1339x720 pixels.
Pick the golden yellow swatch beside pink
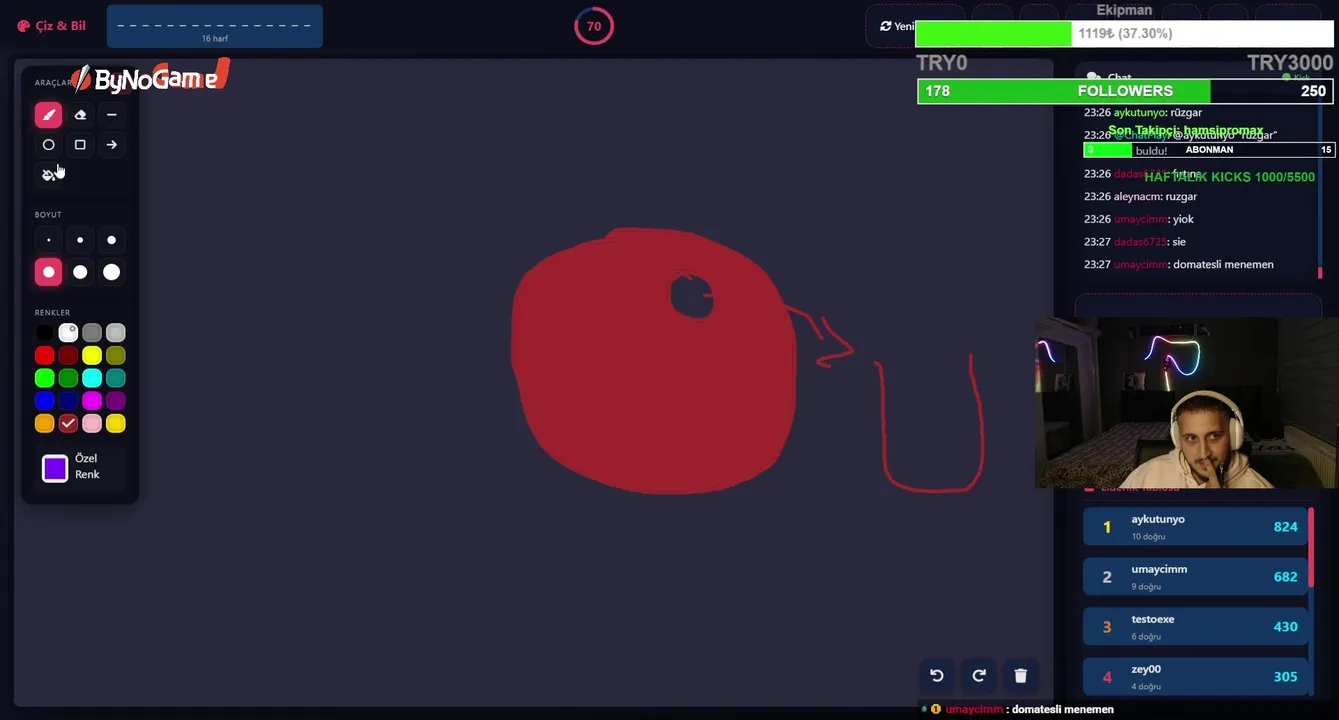115,424
